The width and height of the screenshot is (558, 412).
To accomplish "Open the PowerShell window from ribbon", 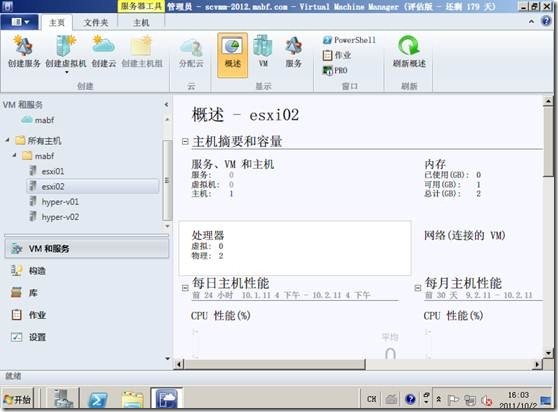I will click(349, 40).
